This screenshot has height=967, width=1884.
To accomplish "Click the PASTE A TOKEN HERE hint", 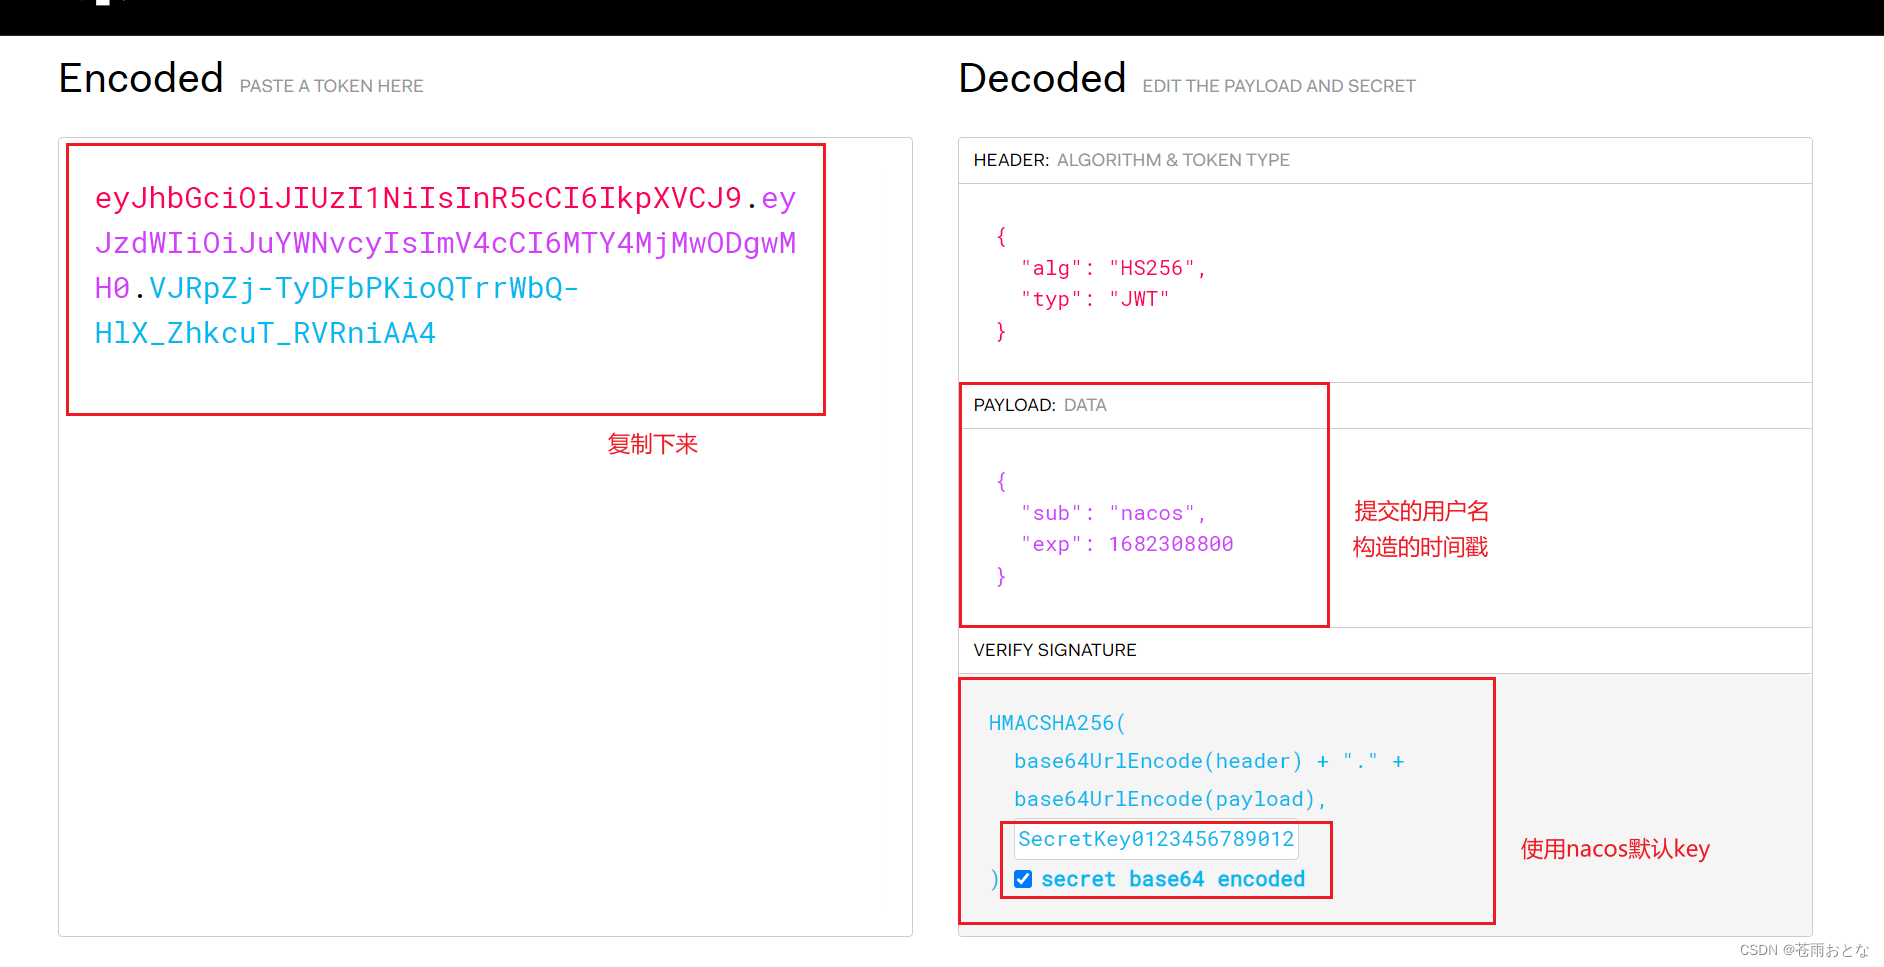I will (x=331, y=86).
